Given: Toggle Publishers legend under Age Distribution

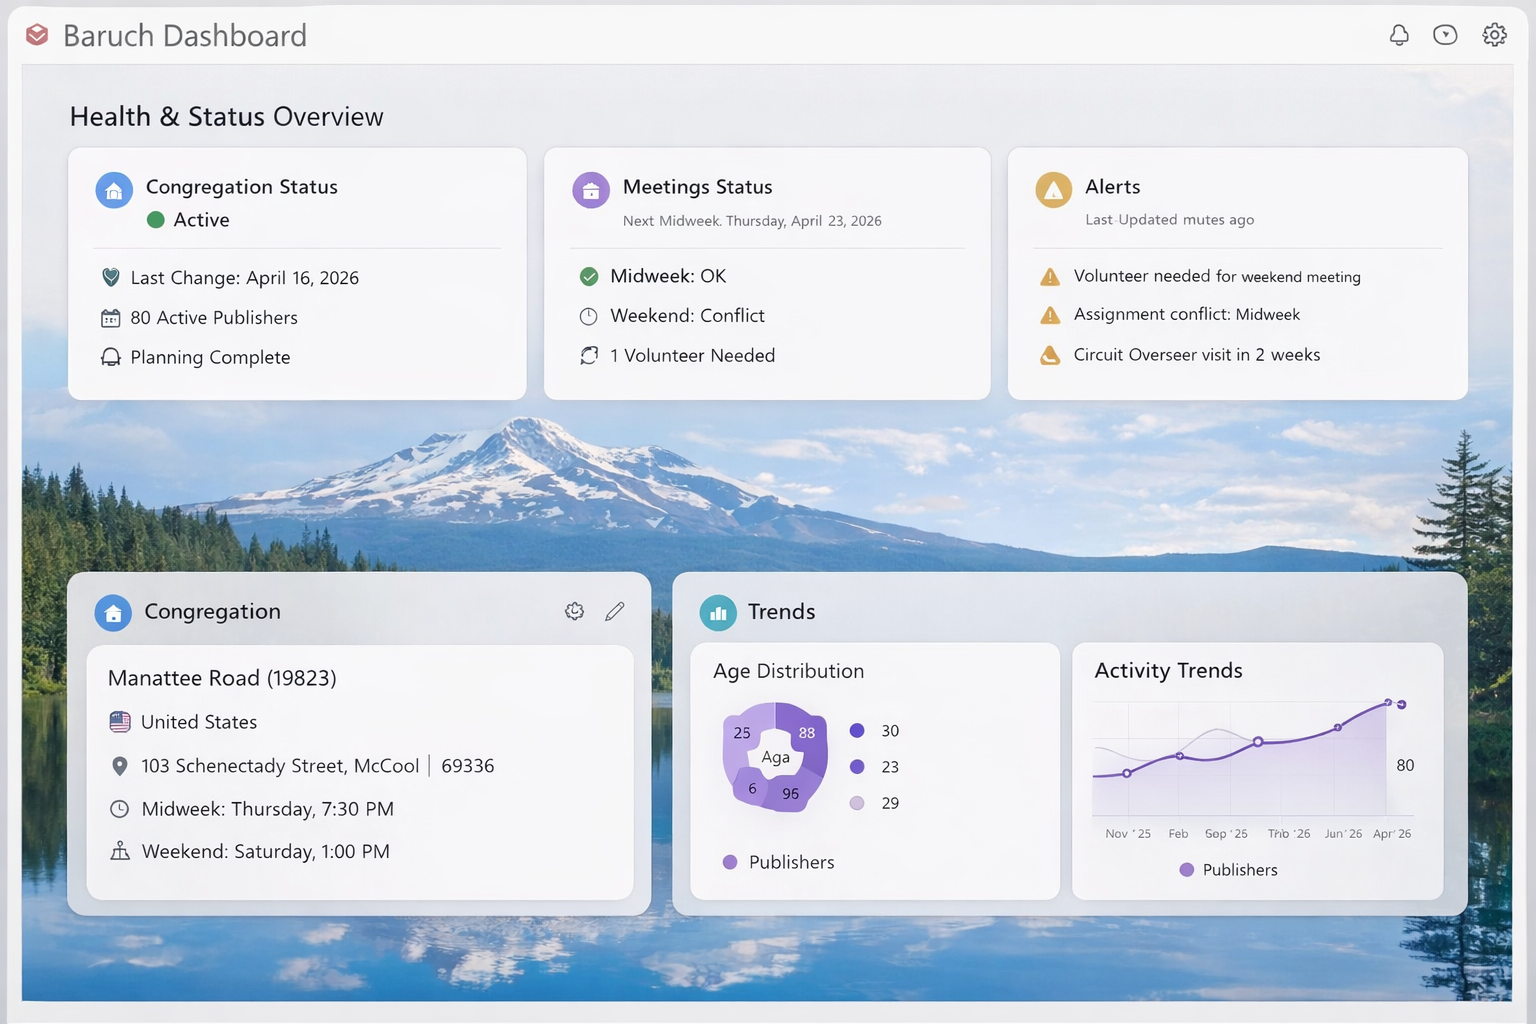Looking at the screenshot, I should (x=779, y=862).
